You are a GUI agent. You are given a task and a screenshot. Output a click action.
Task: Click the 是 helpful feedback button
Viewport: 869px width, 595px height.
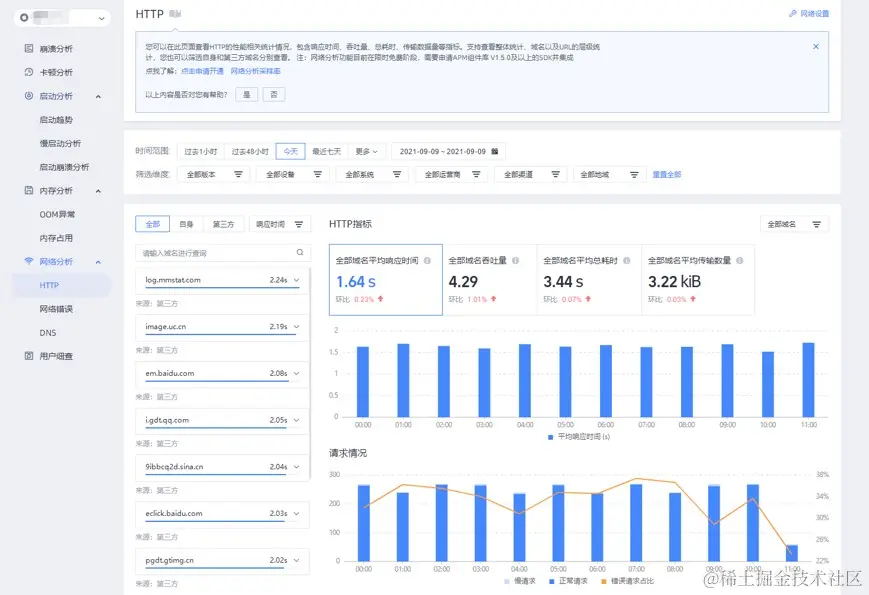point(247,95)
